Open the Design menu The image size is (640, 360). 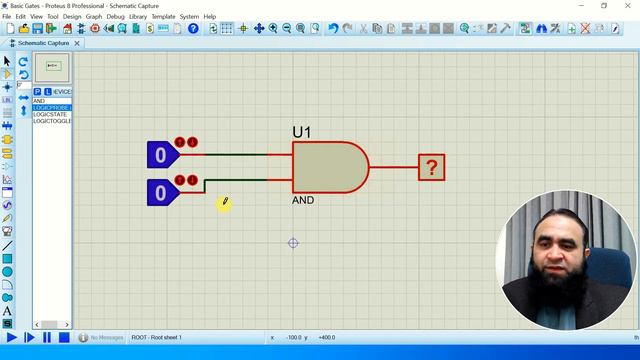(x=72, y=17)
